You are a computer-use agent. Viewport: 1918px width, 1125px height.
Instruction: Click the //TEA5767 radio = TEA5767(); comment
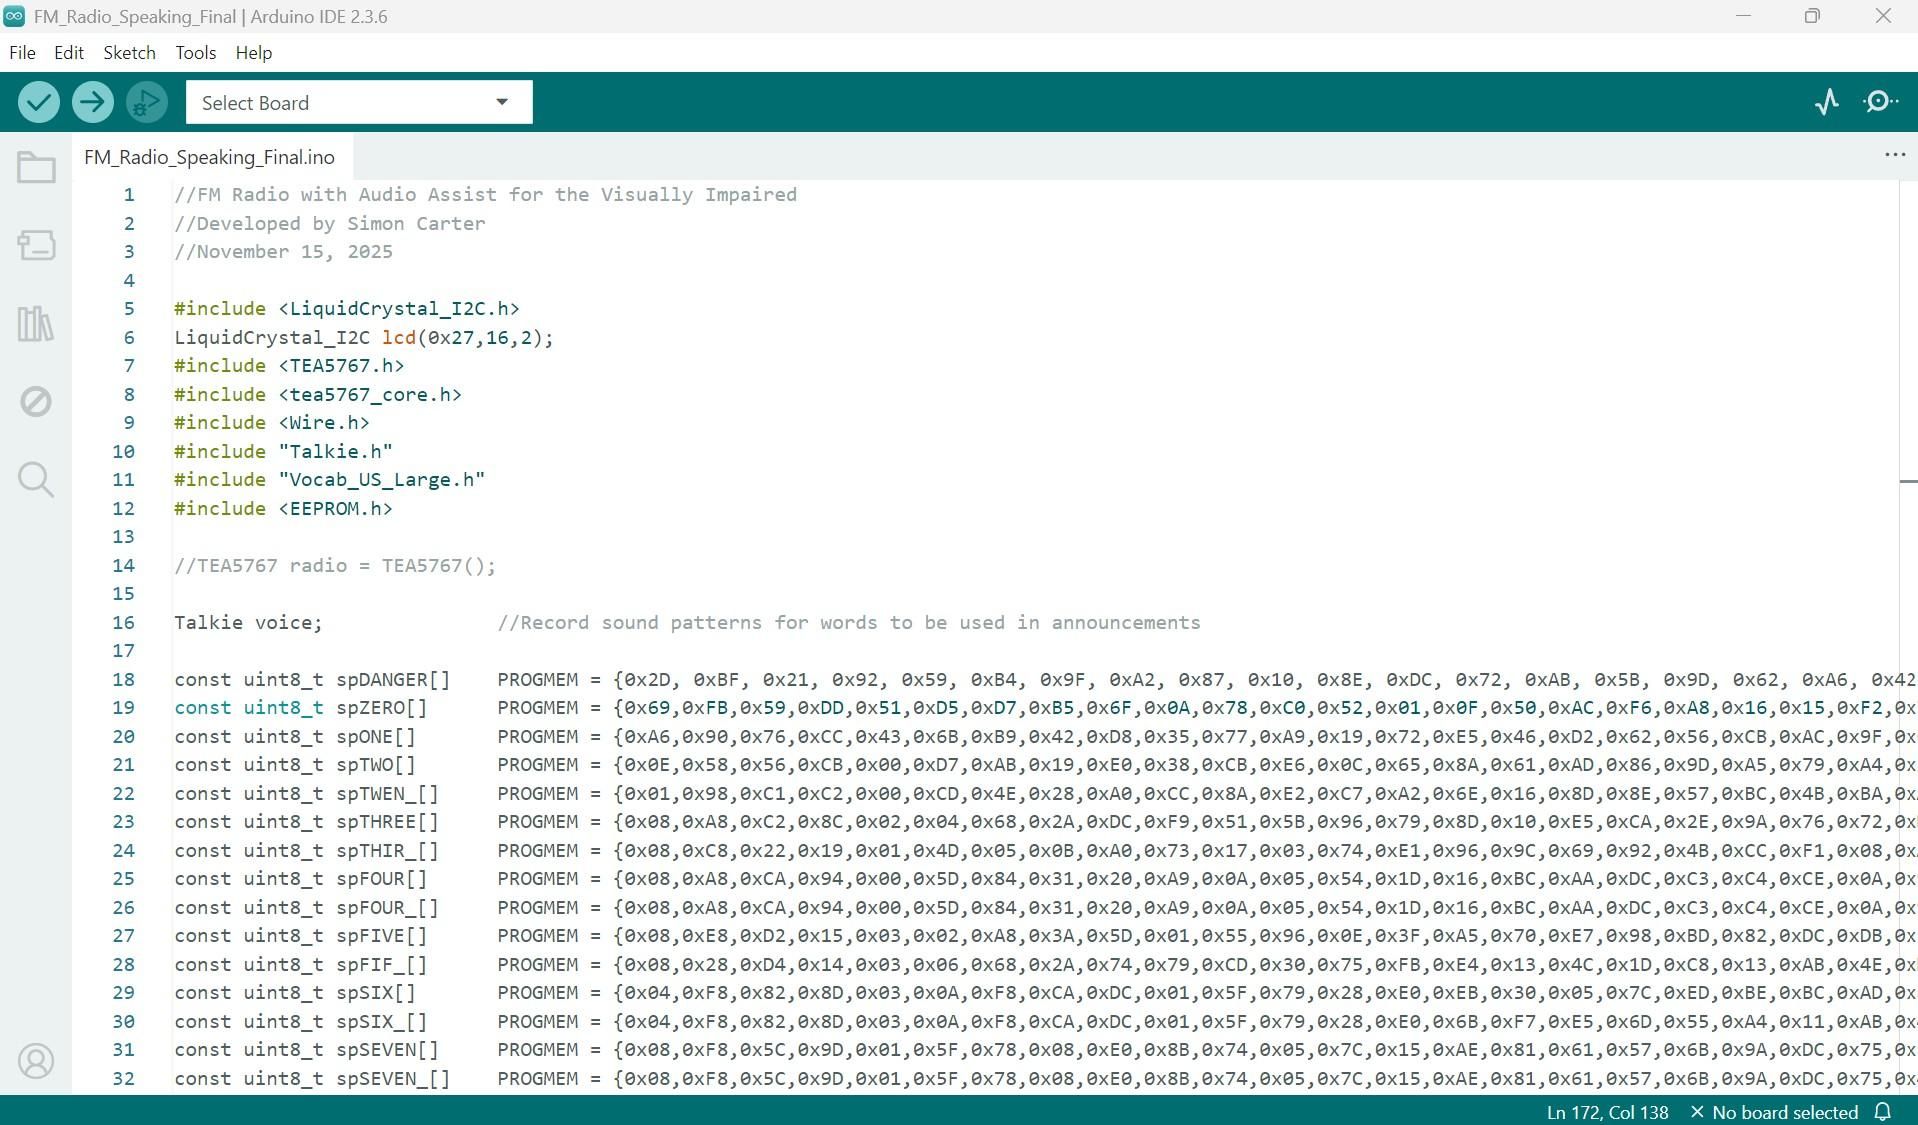click(335, 565)
